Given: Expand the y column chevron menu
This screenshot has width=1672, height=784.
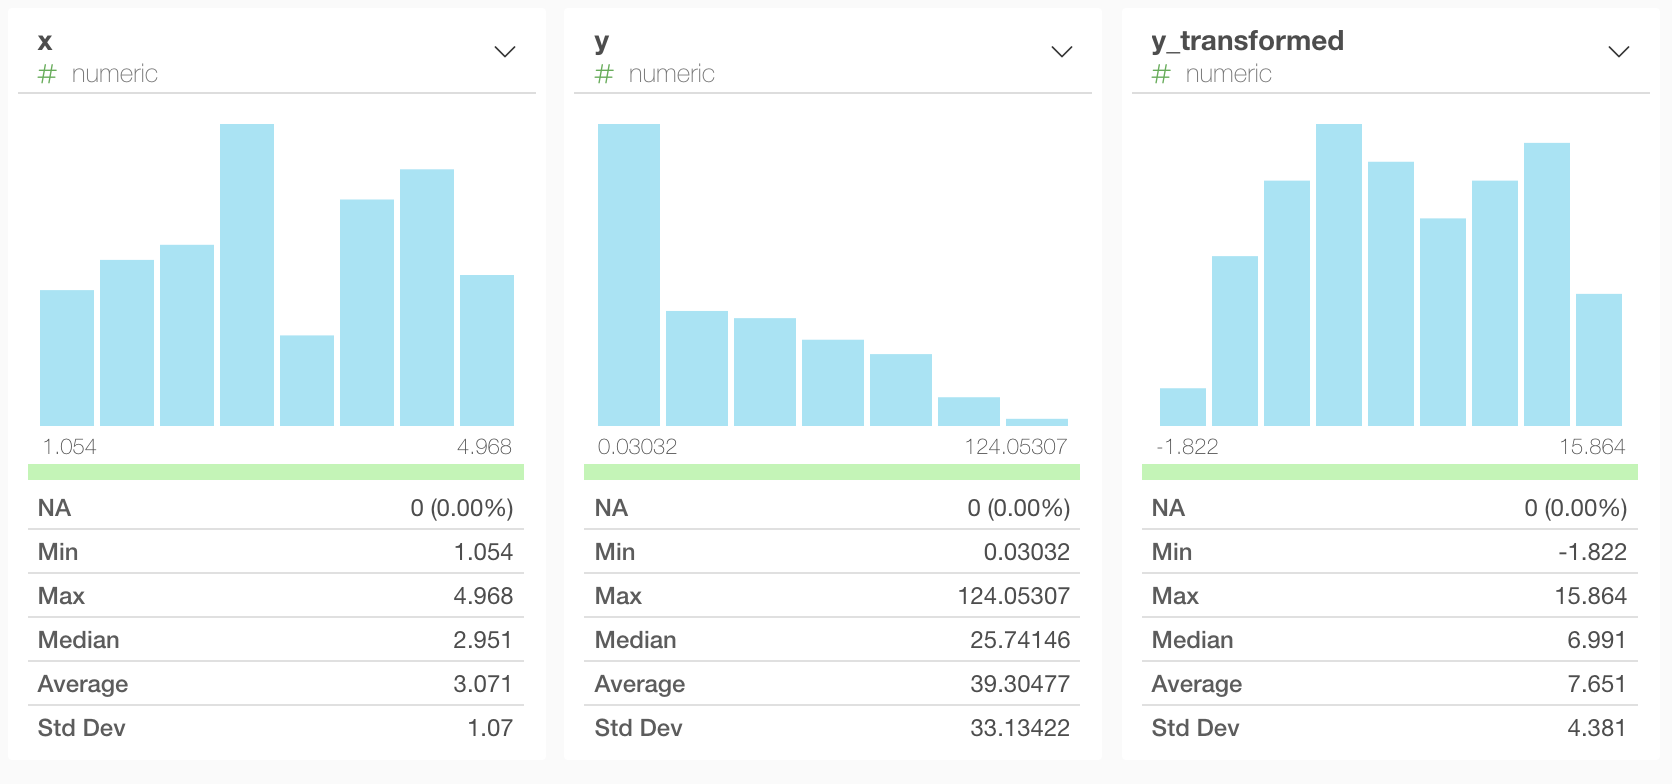Looking at the screenshot, I should (1062, 51).
